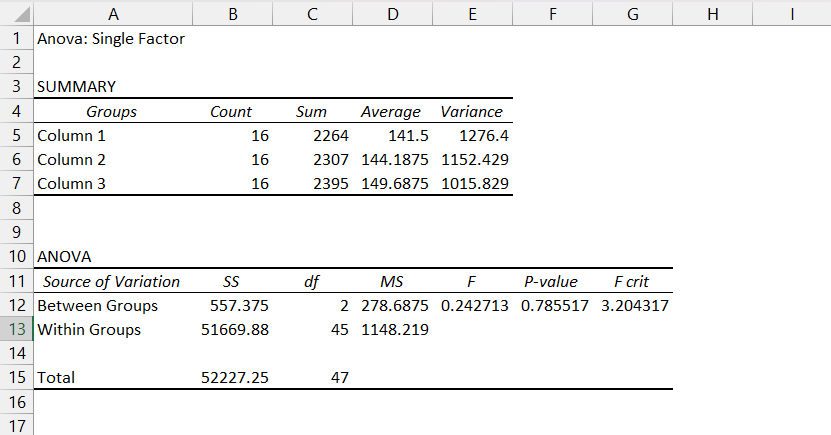Viewport: 831px width, 435px height.
Task: Select the P-value cell 0.785517
Action: point(552,306)
